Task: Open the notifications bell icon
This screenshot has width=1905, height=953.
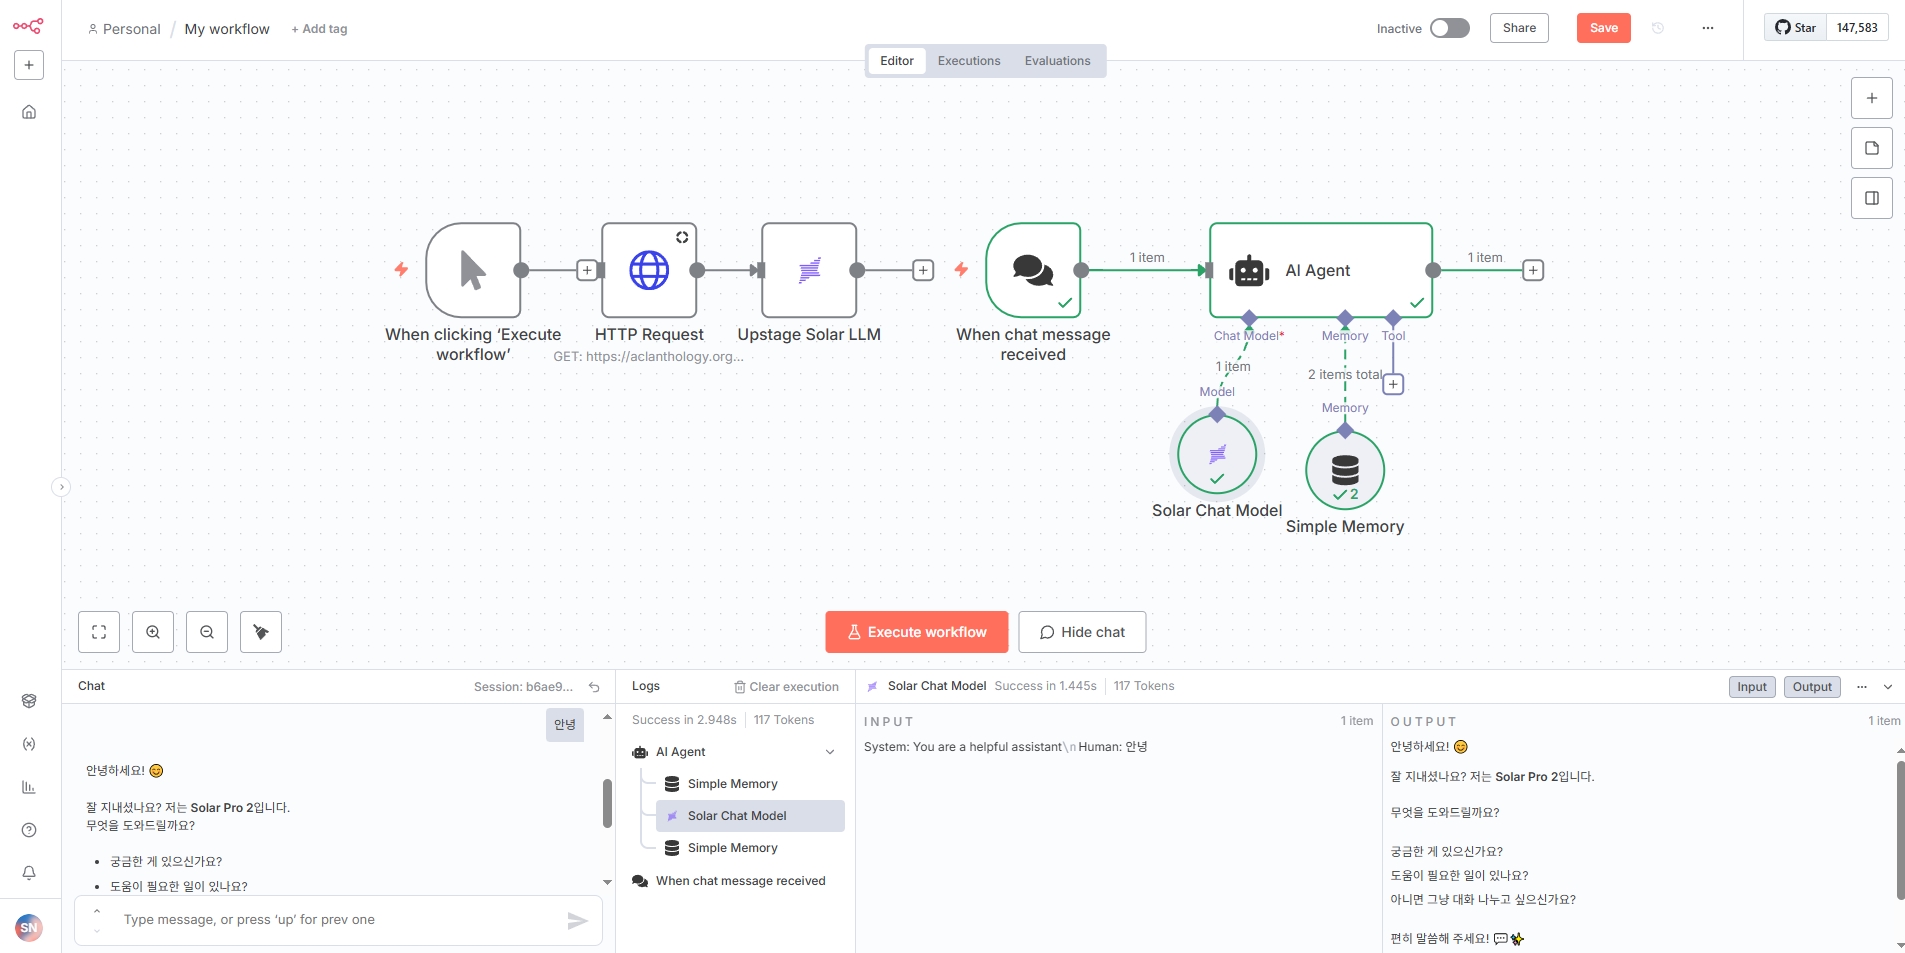Action: (29, 873)
